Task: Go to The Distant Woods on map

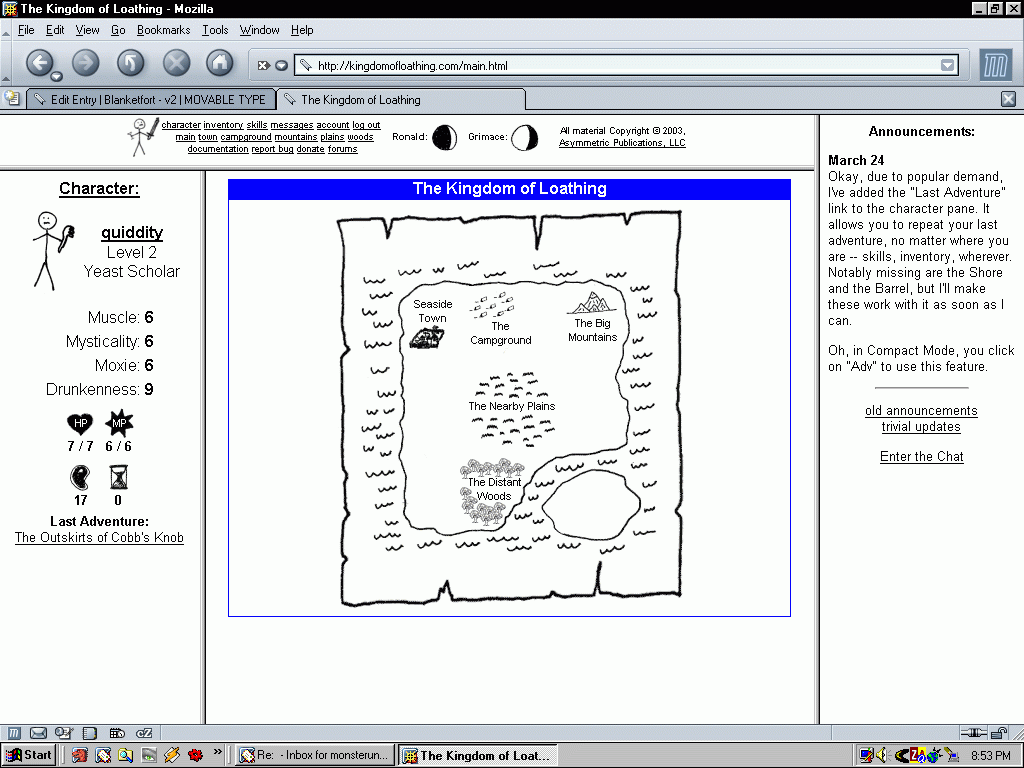Action: click(493, 490)
